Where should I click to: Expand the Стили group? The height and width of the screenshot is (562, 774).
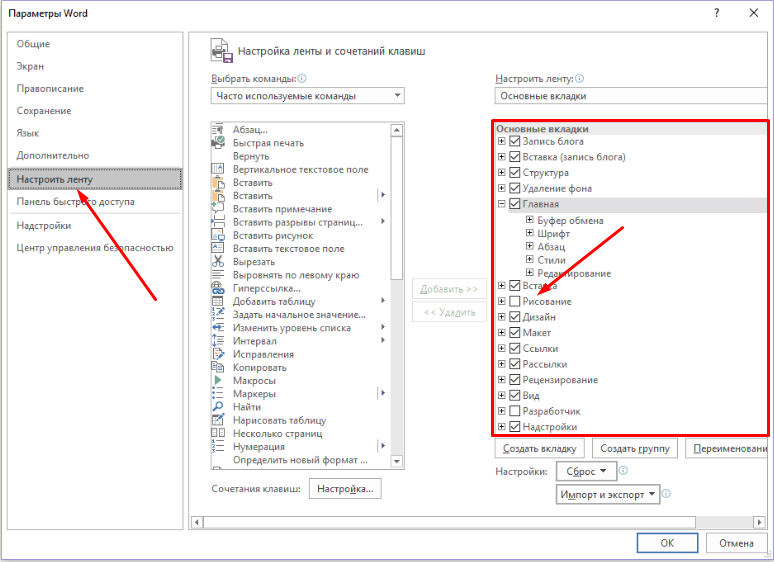tap(530, 259)
